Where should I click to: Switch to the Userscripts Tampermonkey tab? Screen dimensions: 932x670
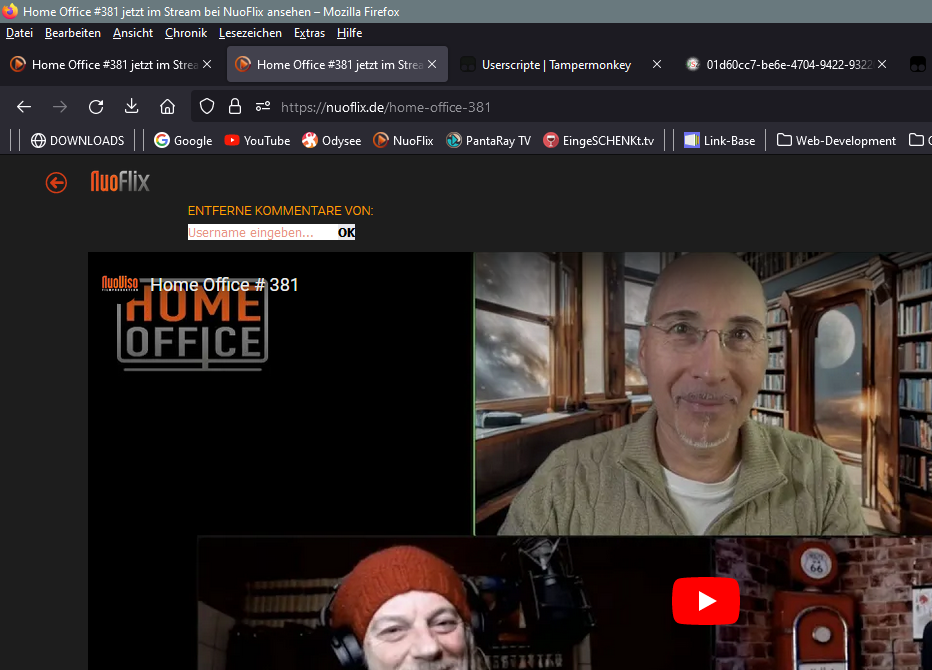tap(555, 64)
